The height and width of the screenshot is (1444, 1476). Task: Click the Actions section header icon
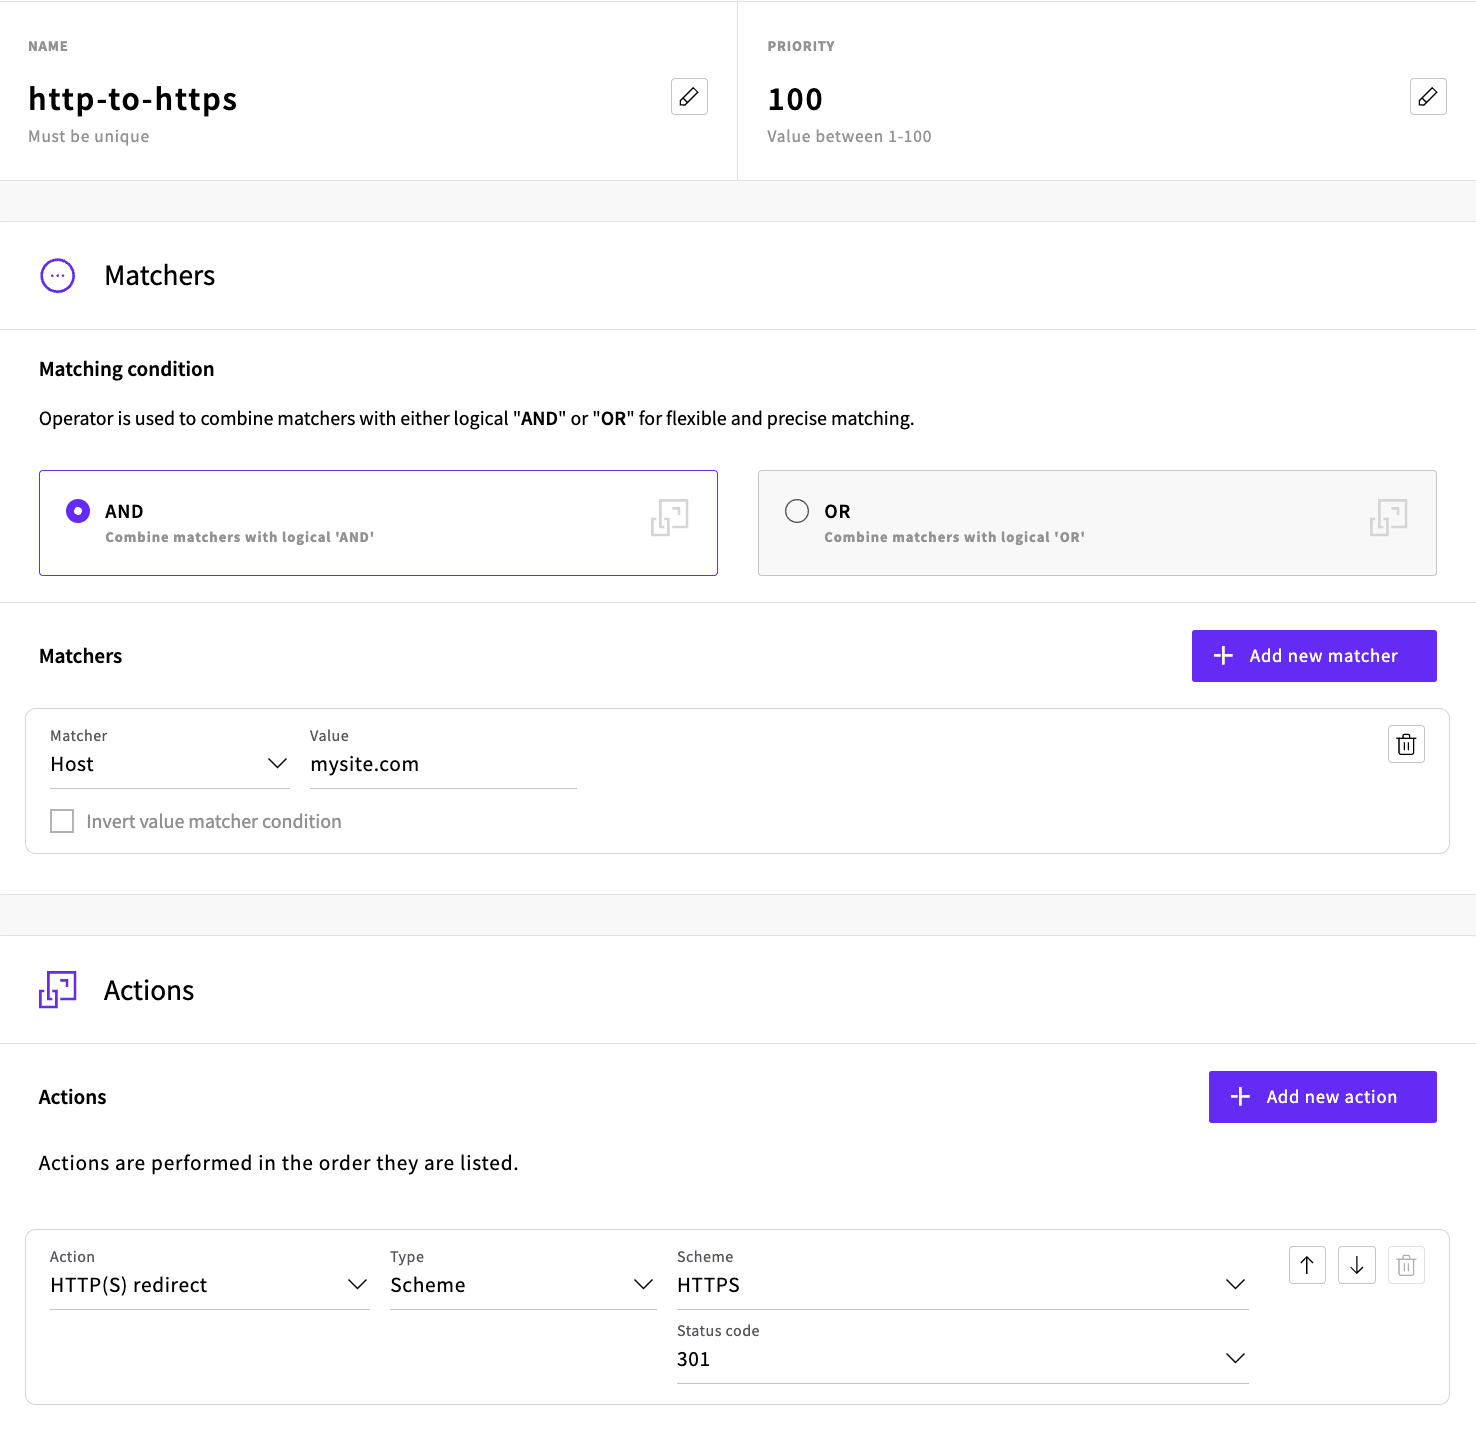[58, 990]
